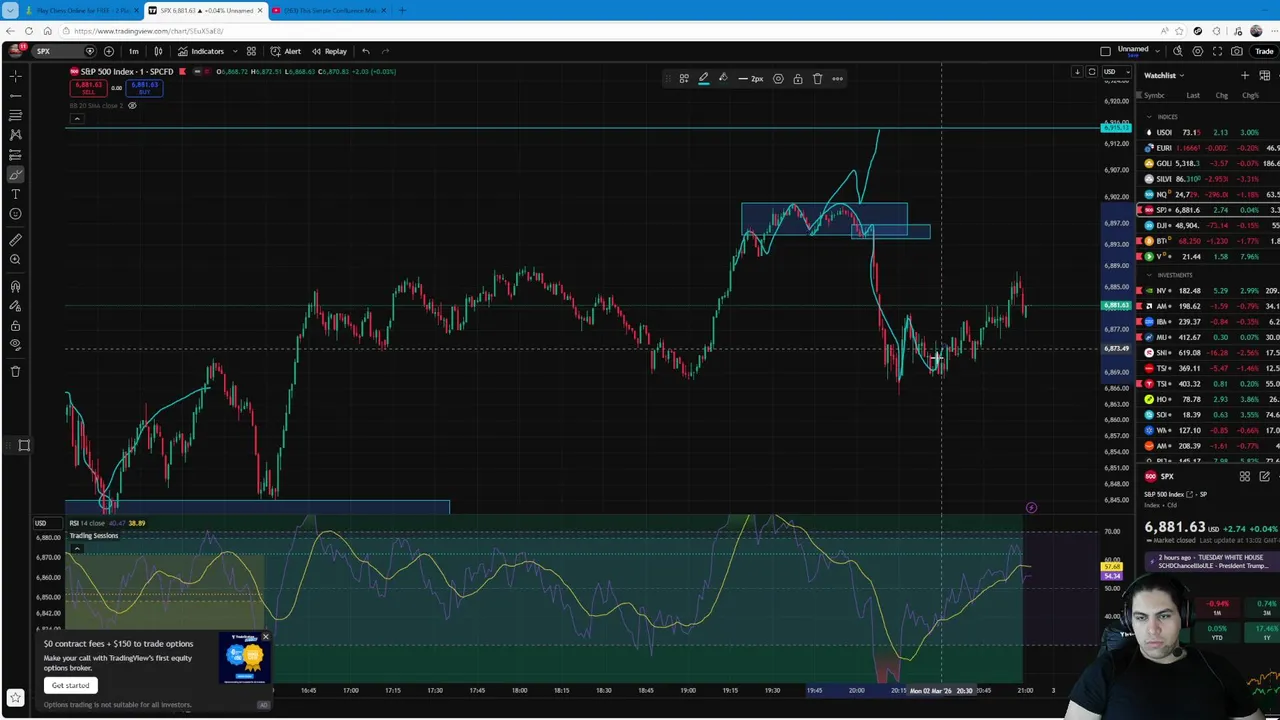Open the Indicators dialog
1280x720 pixels.
pos(201,51)
